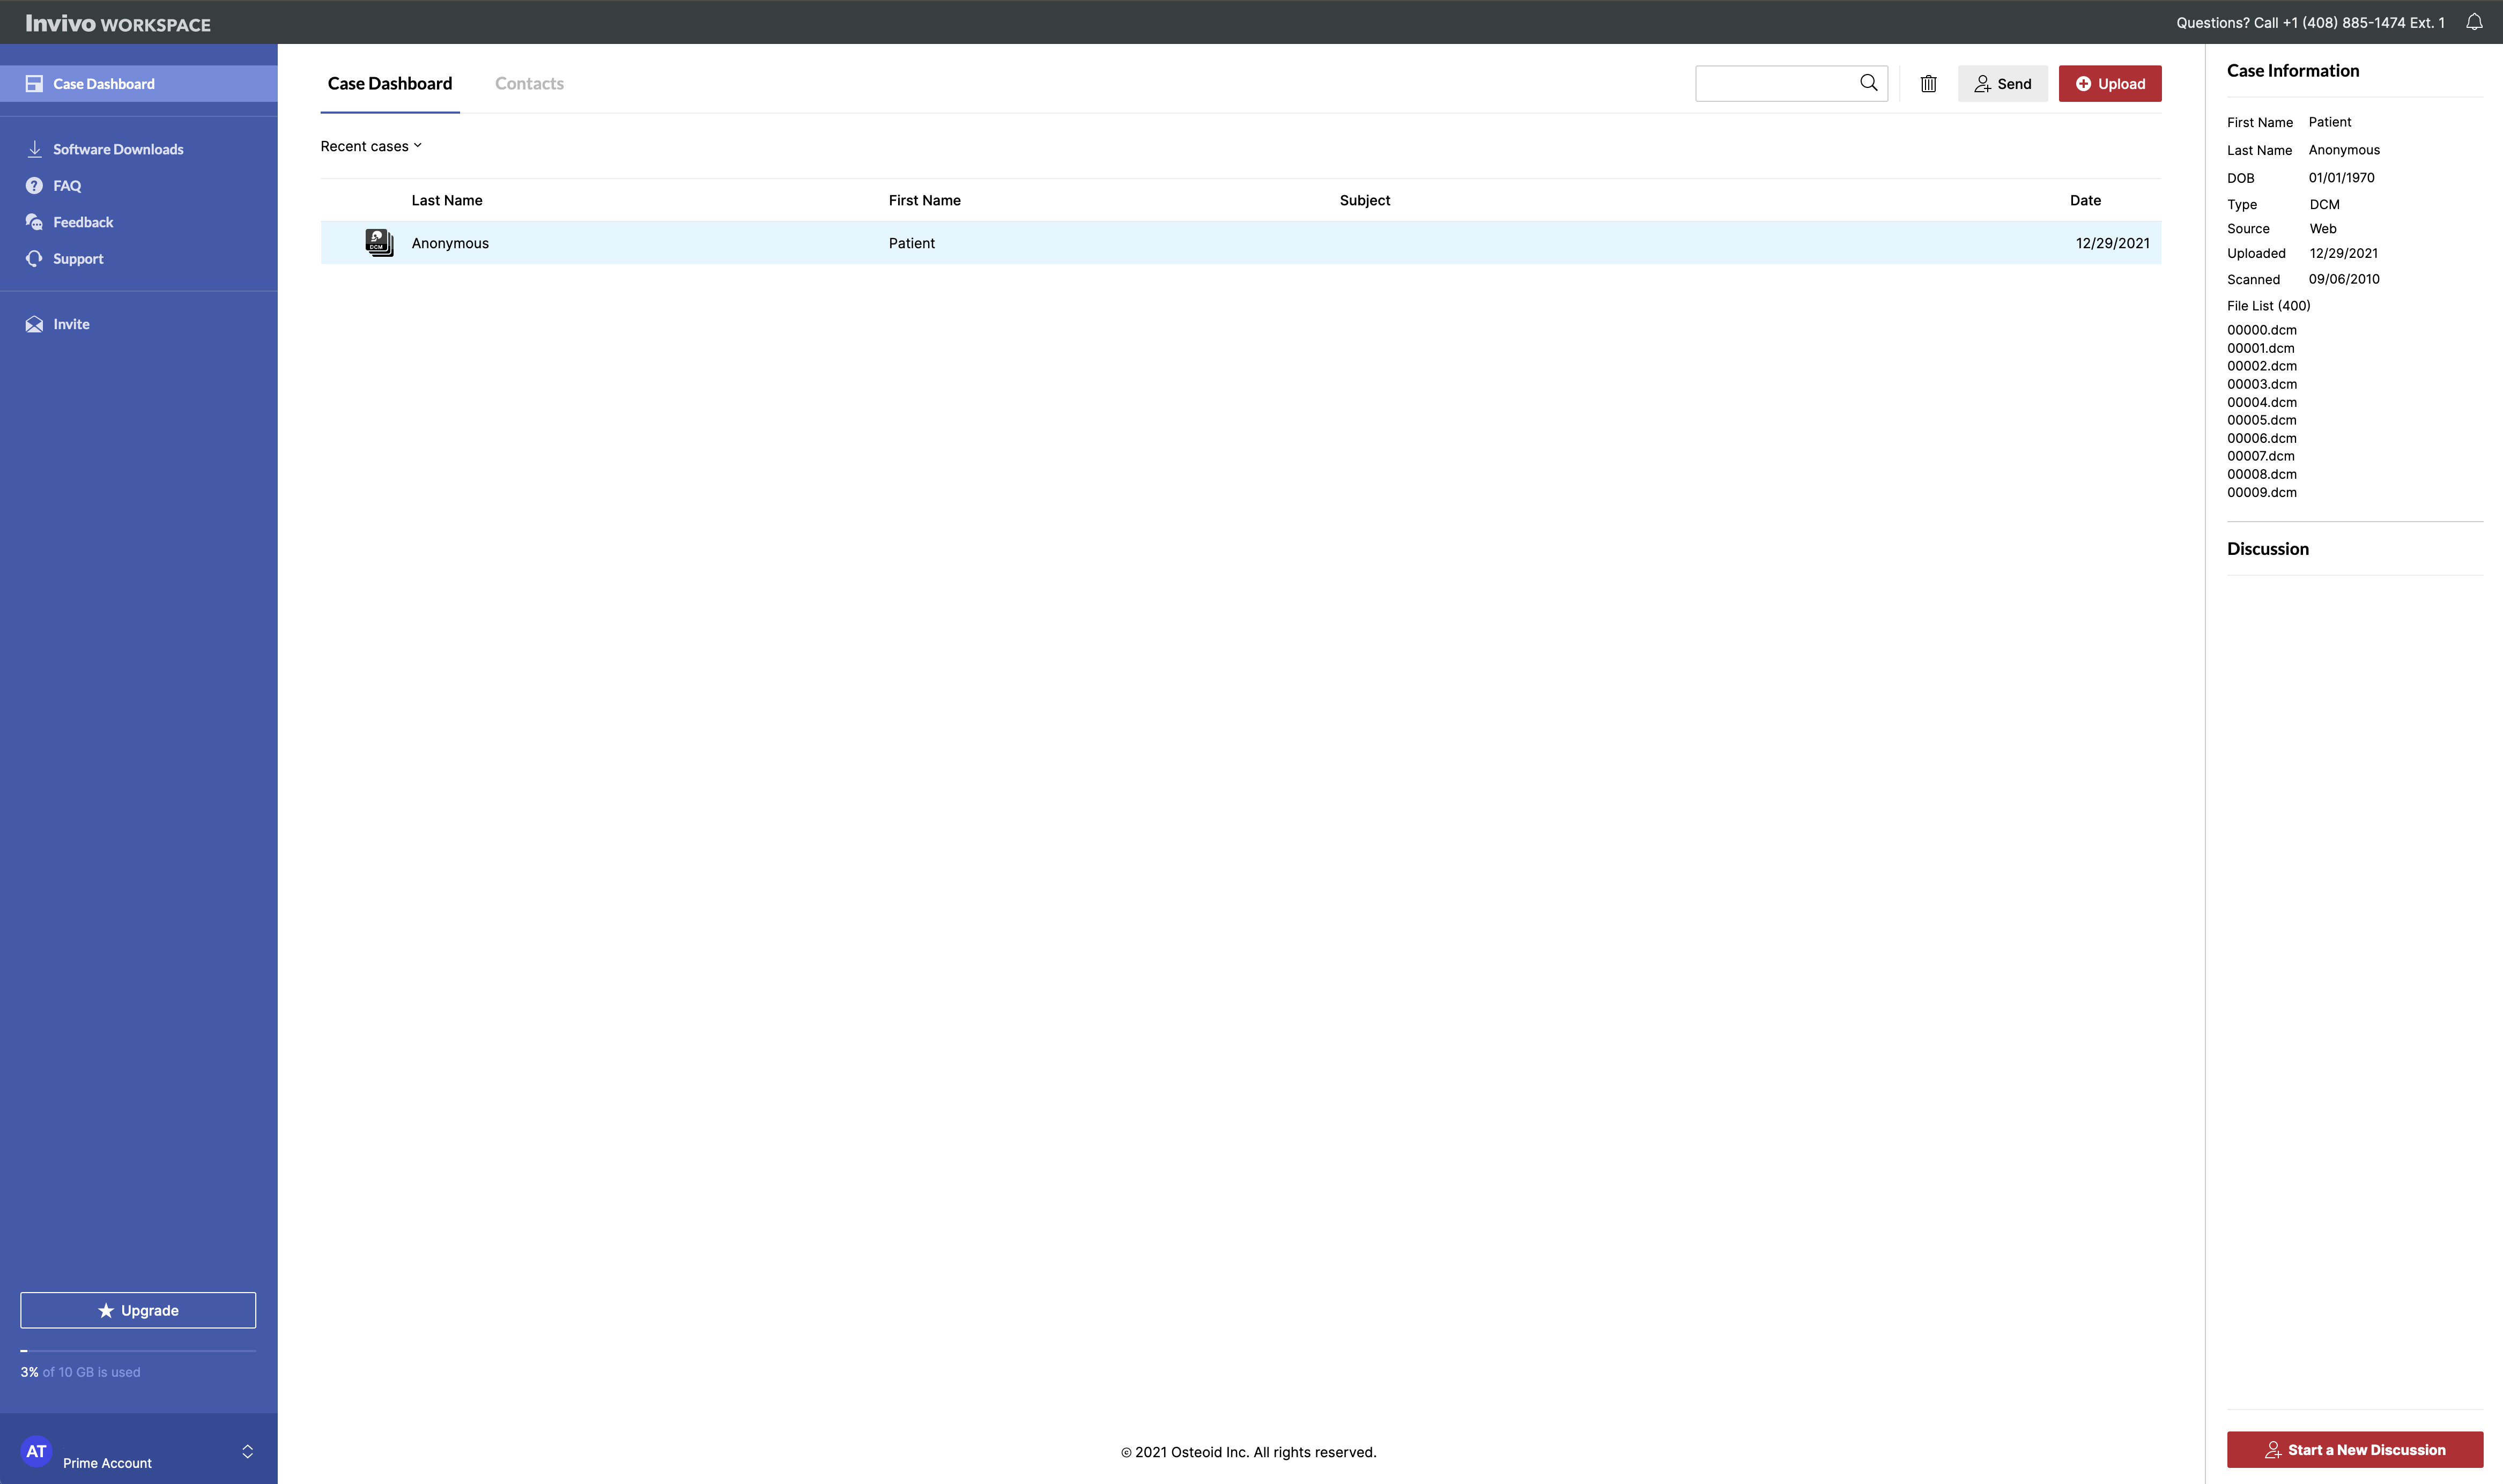Click the Support icon in sidebar
The width and height of the screenshot is (2503, 1484).
35,258
